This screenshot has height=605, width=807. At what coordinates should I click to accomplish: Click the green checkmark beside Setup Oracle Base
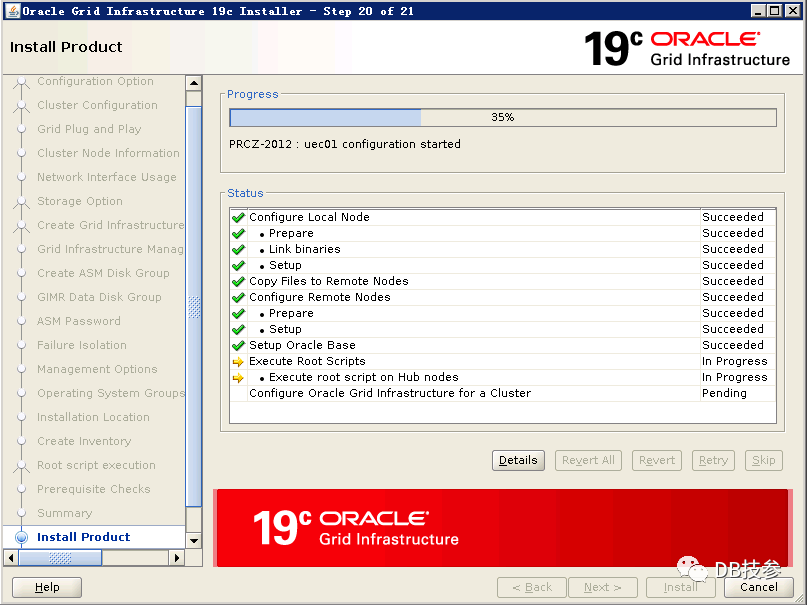238,346
